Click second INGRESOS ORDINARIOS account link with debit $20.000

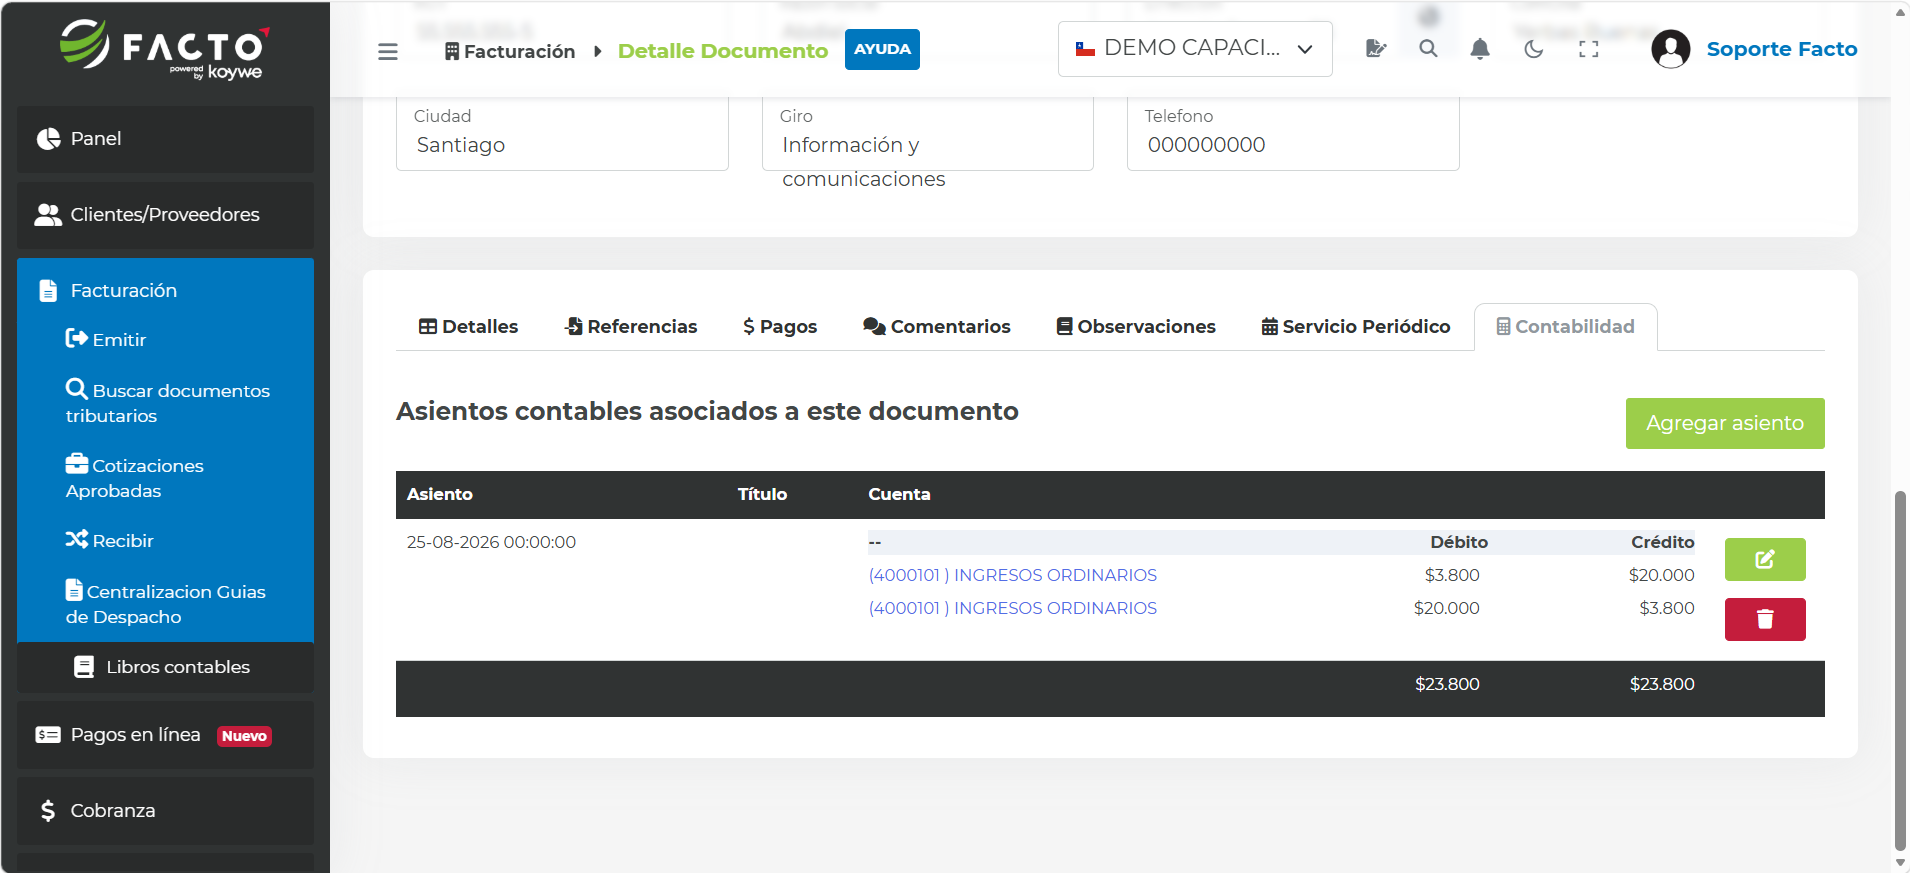point(1012,608)
